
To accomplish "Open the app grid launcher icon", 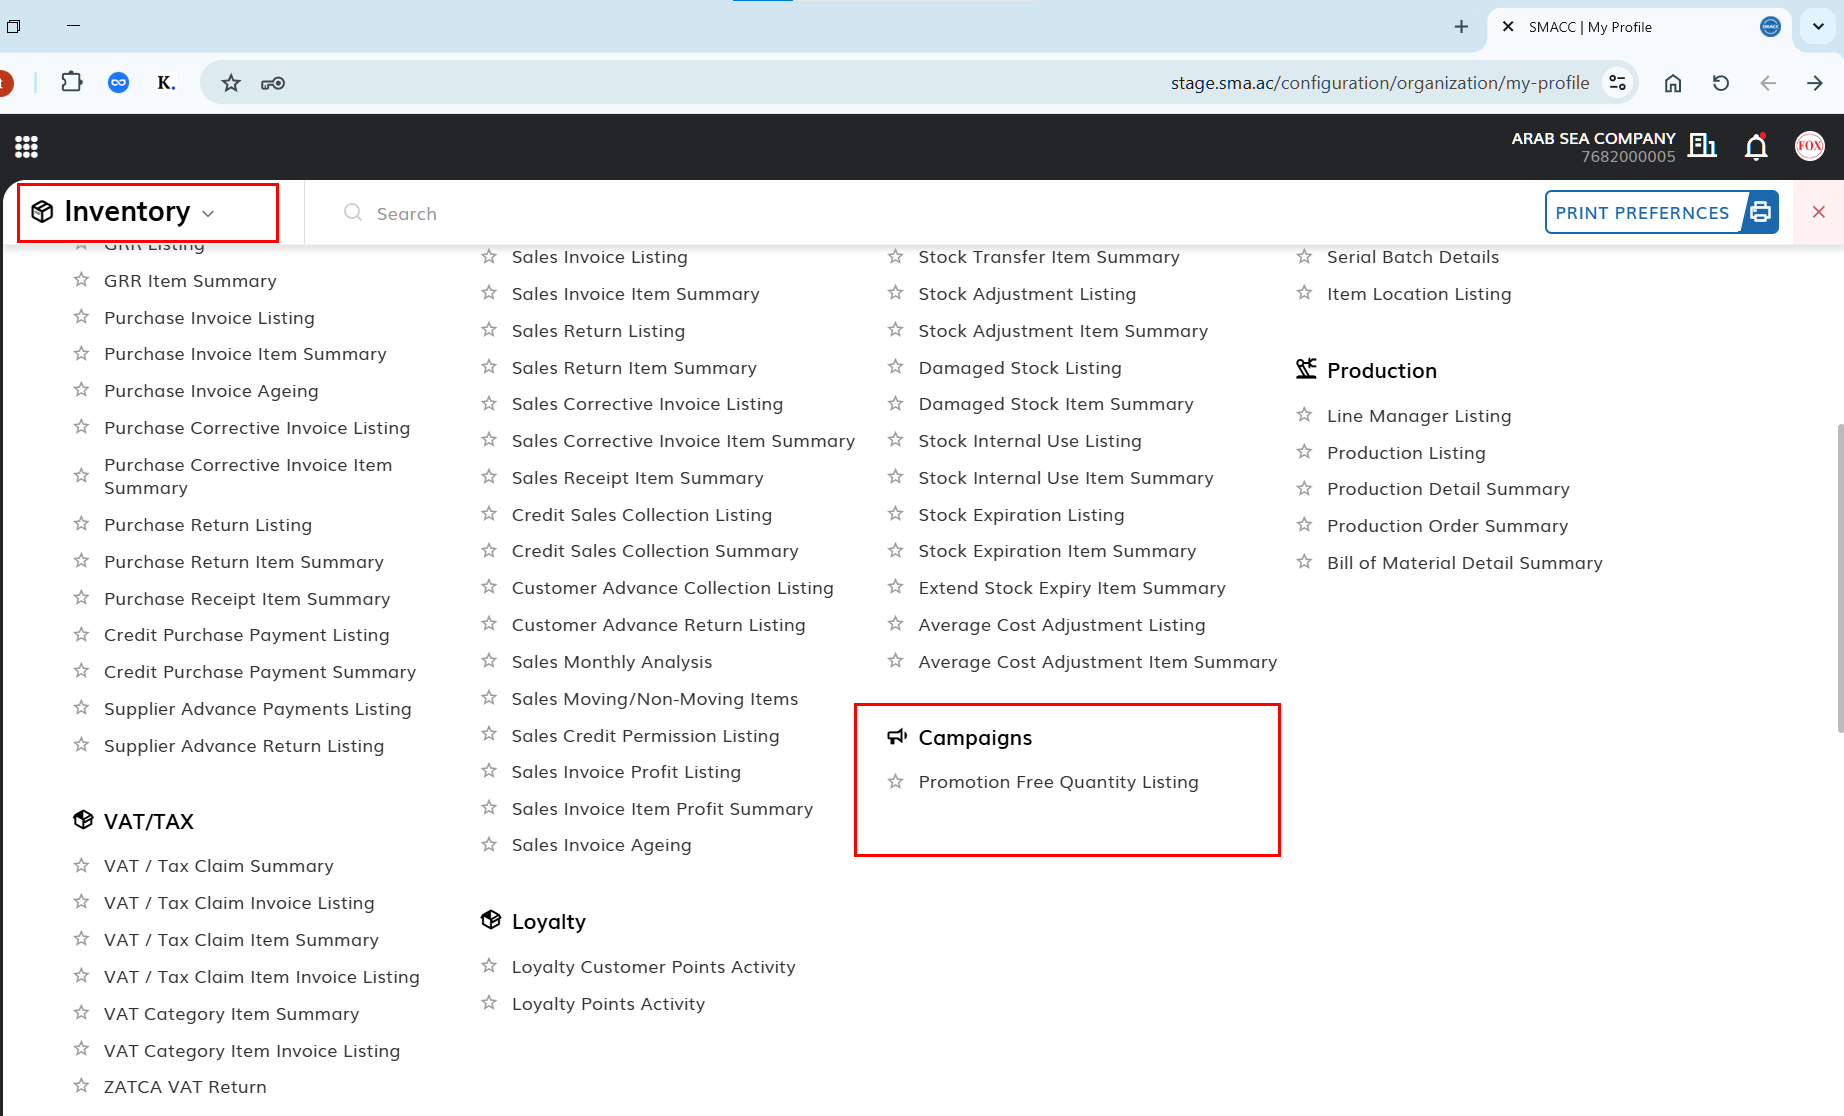I will pos(26,147).
